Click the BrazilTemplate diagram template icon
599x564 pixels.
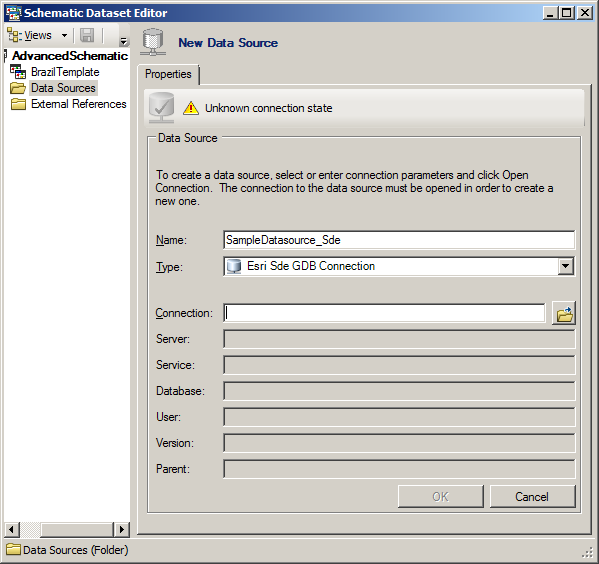click(x=18, y=72)
